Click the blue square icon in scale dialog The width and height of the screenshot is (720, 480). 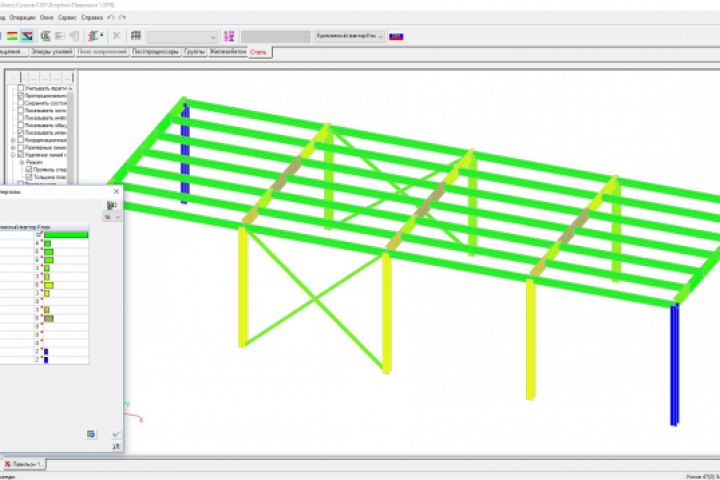91,434
